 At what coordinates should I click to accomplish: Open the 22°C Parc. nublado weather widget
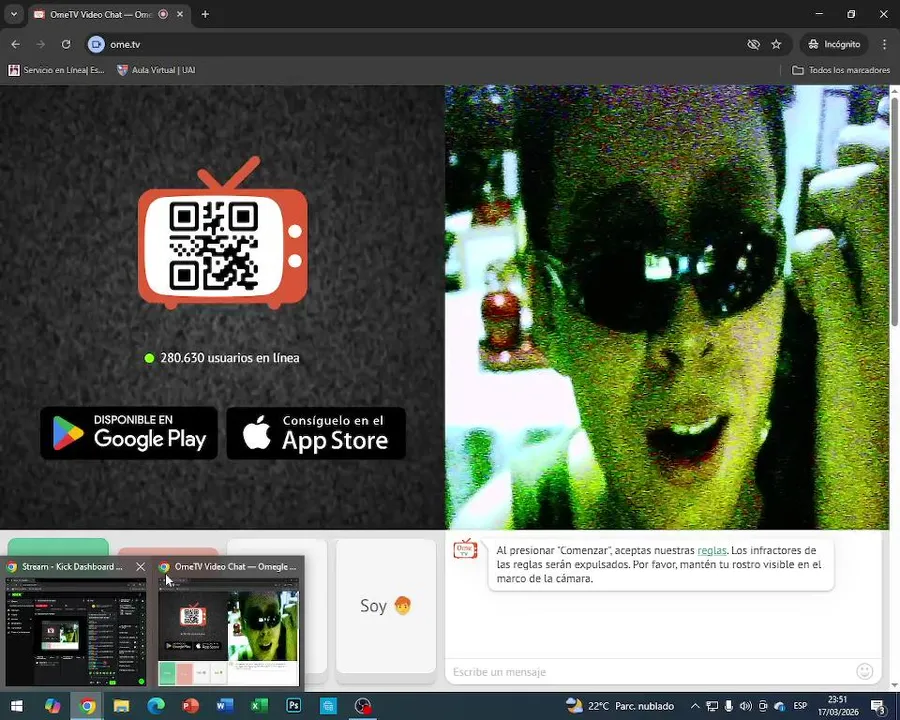(620, 706)
